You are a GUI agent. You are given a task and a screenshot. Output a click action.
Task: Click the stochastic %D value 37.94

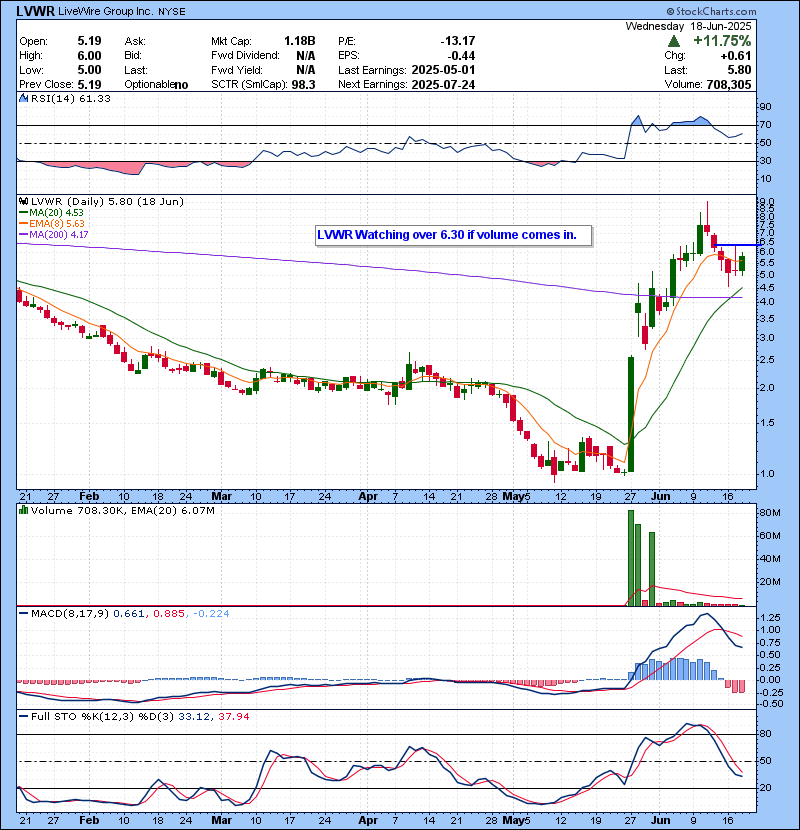click(233, 717)
